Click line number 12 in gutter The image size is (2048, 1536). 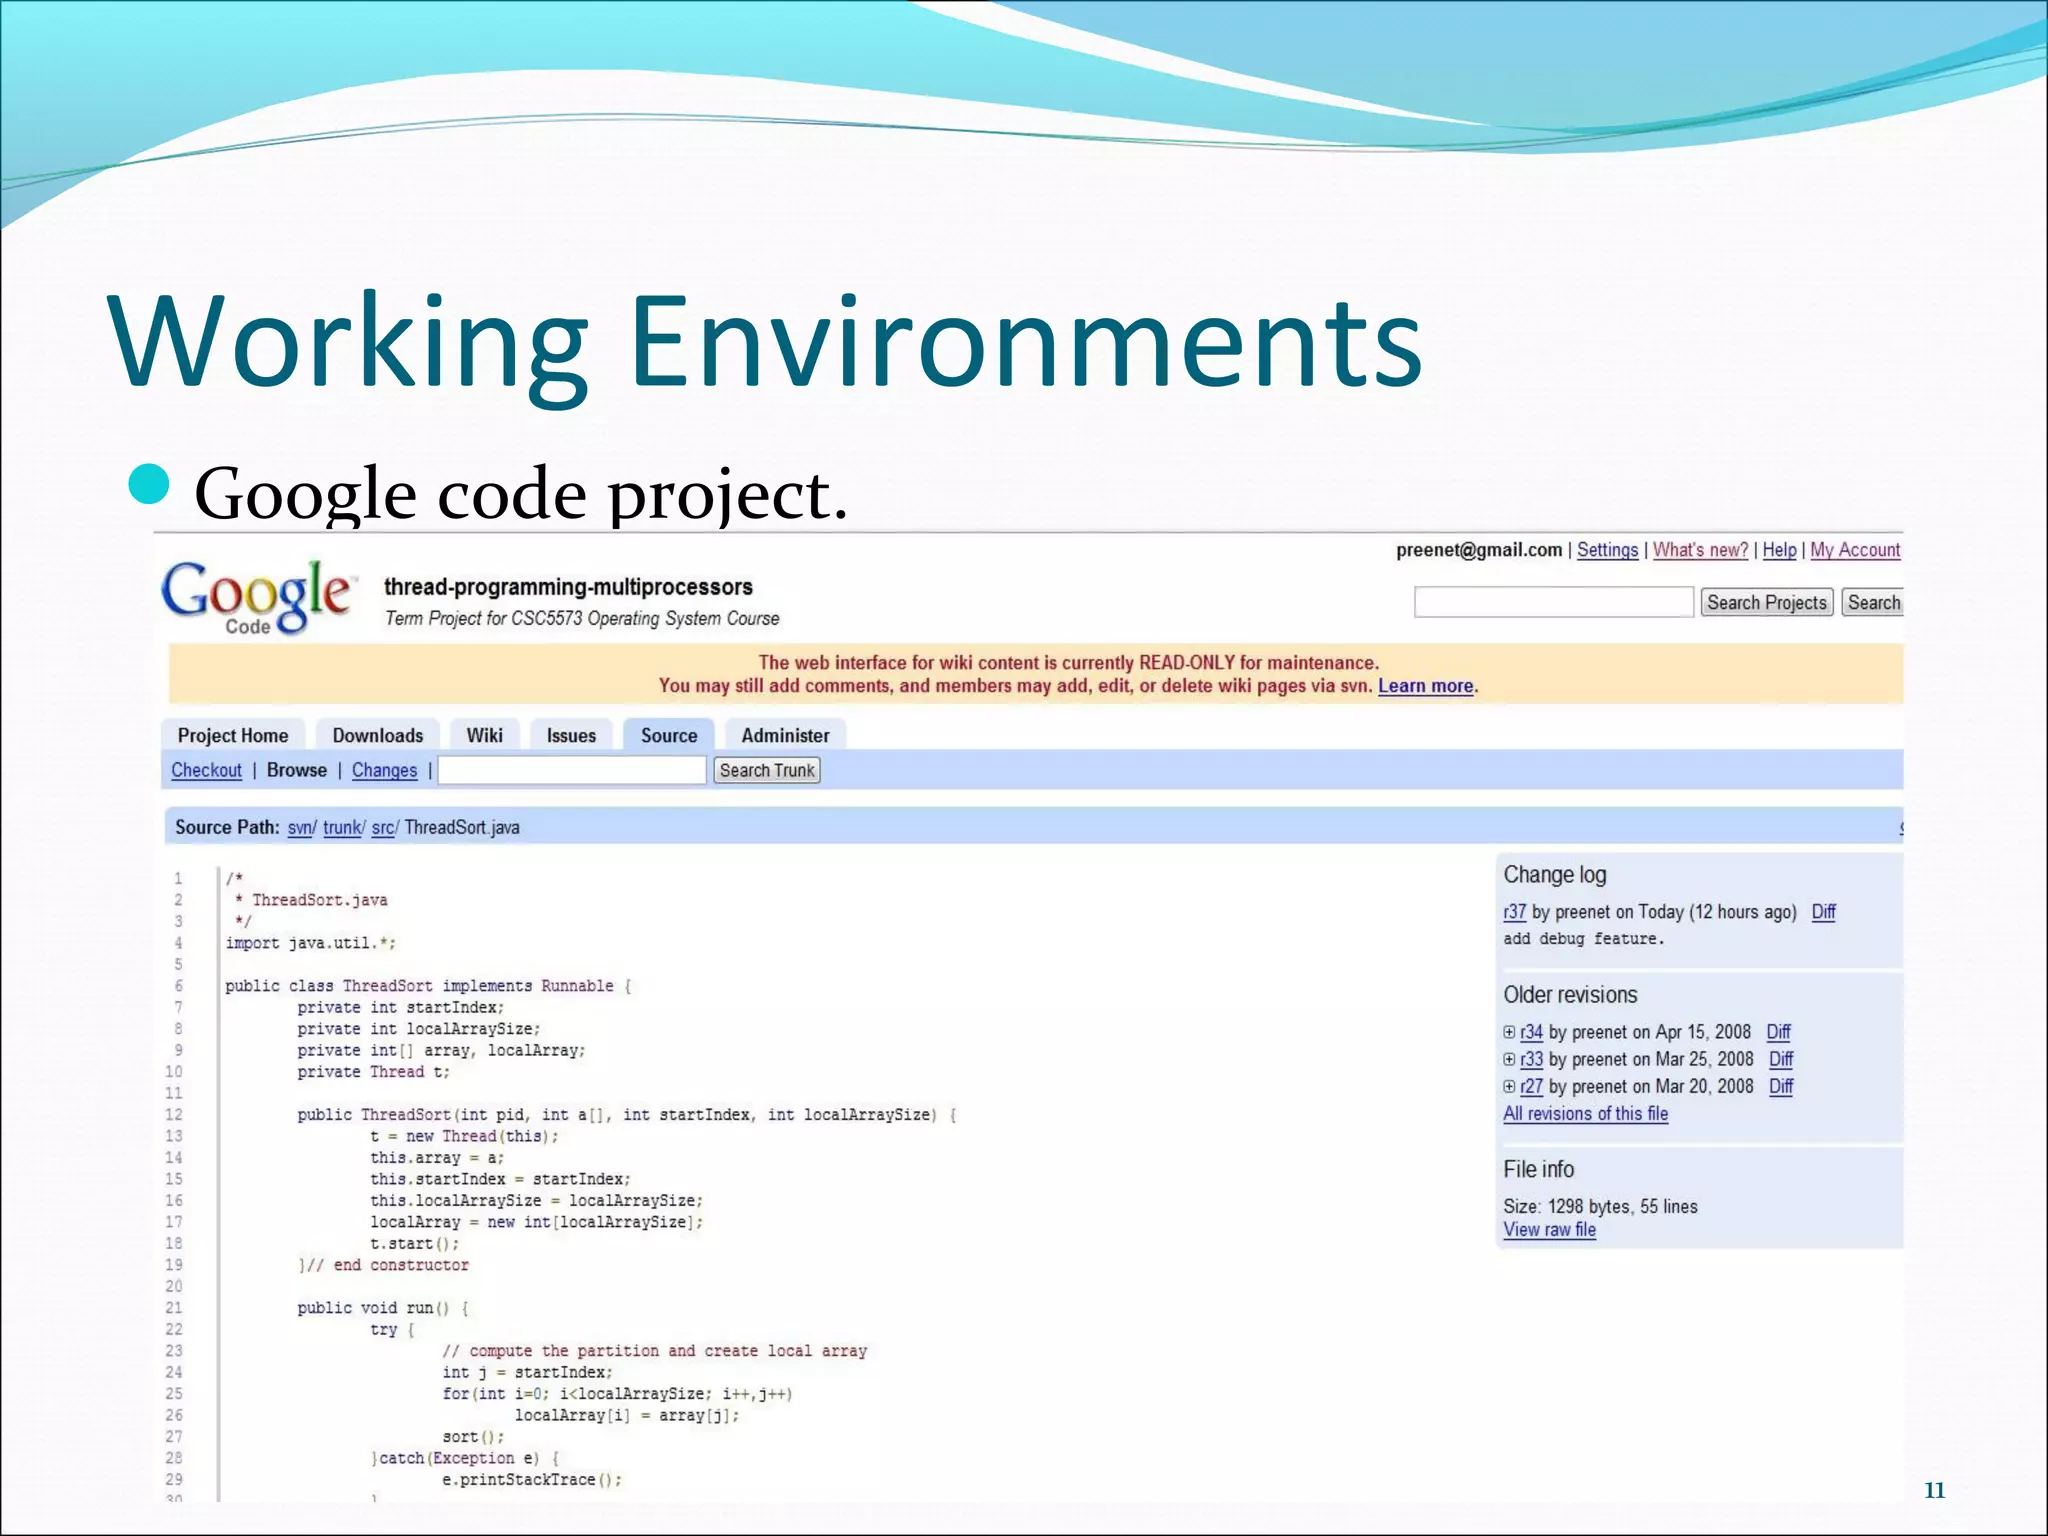pyautogui.click(x=174, y=1115)
